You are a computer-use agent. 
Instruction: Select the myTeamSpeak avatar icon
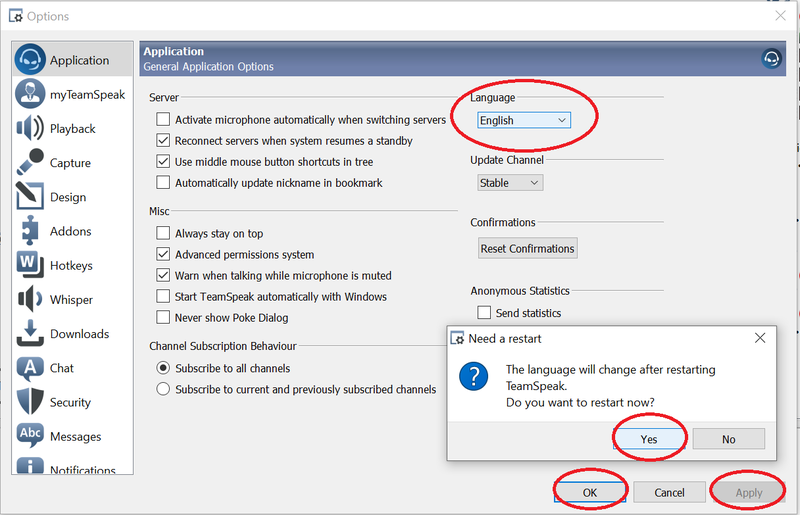point(30,94)
